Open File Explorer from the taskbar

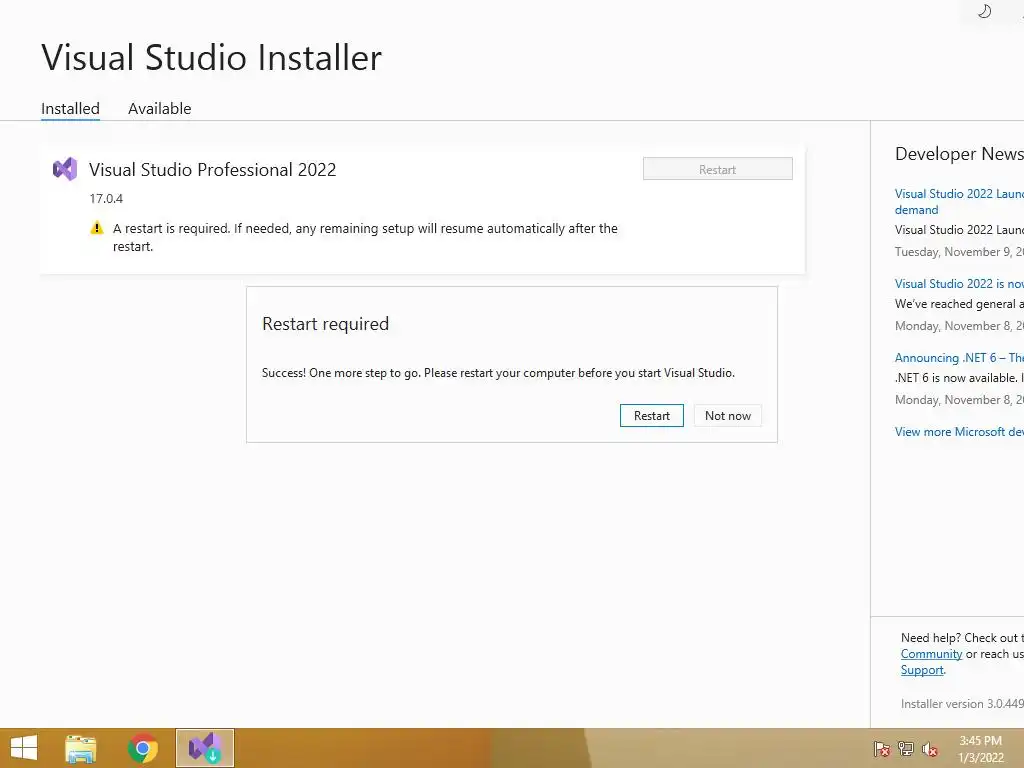(x=81, y=748)
